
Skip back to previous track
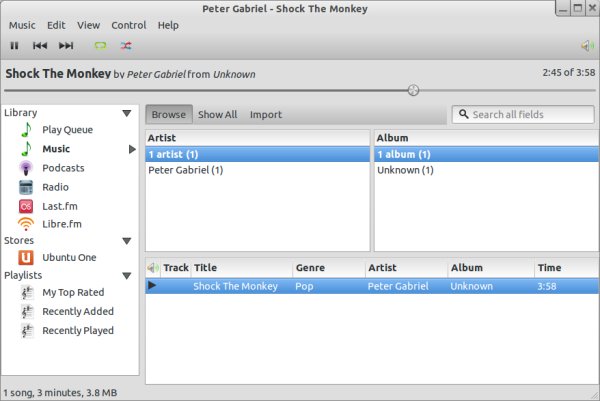tap(40, 46)
